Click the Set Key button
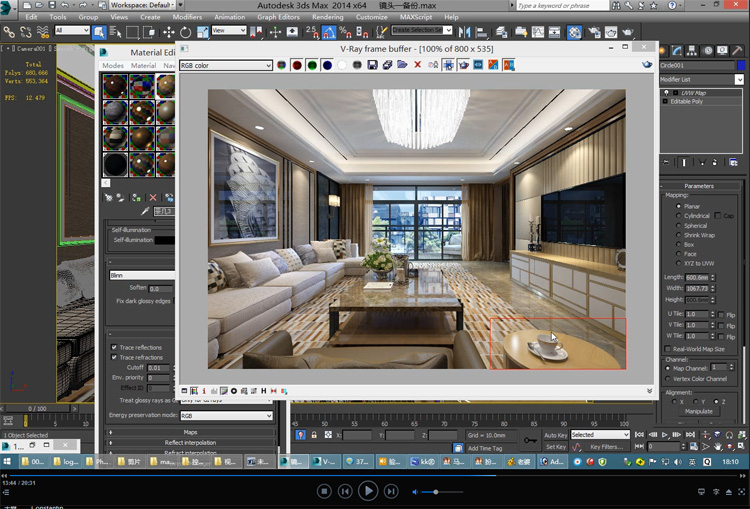 555,447
